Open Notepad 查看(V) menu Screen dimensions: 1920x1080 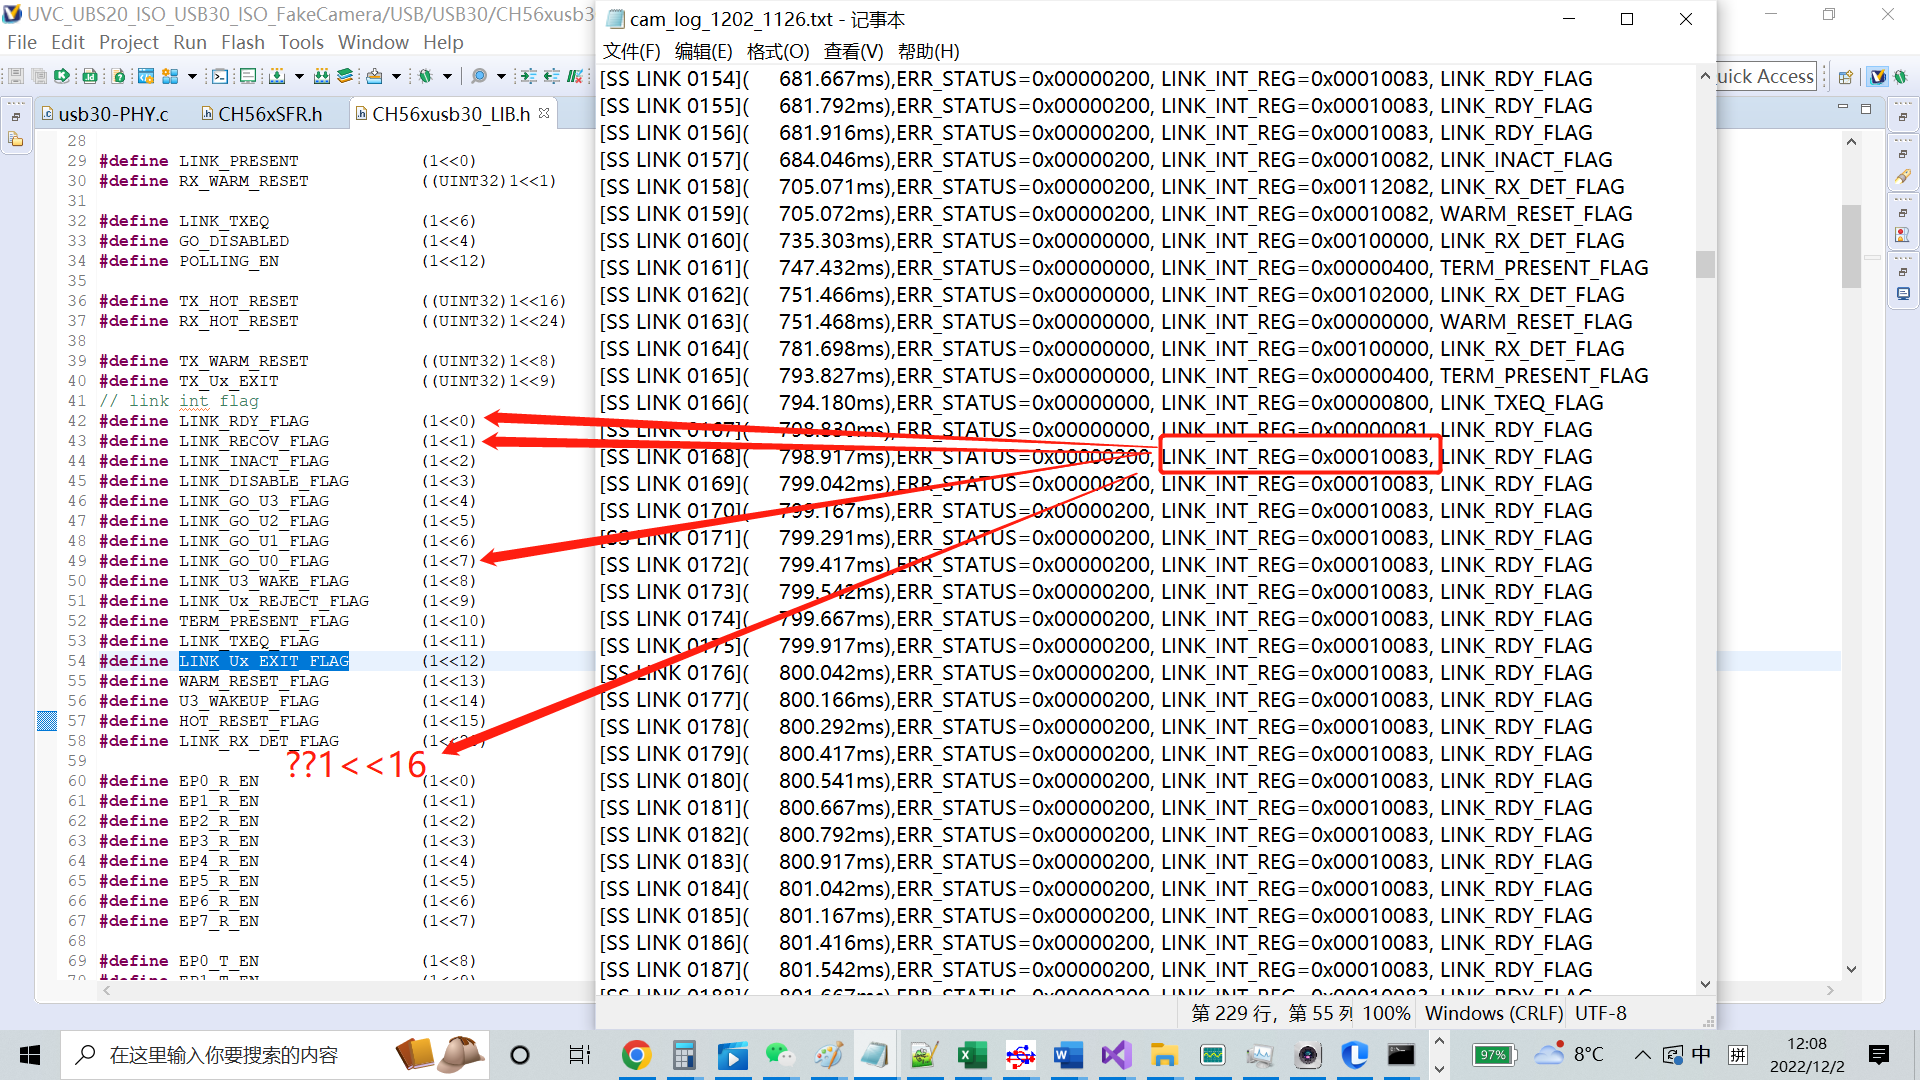854,51
